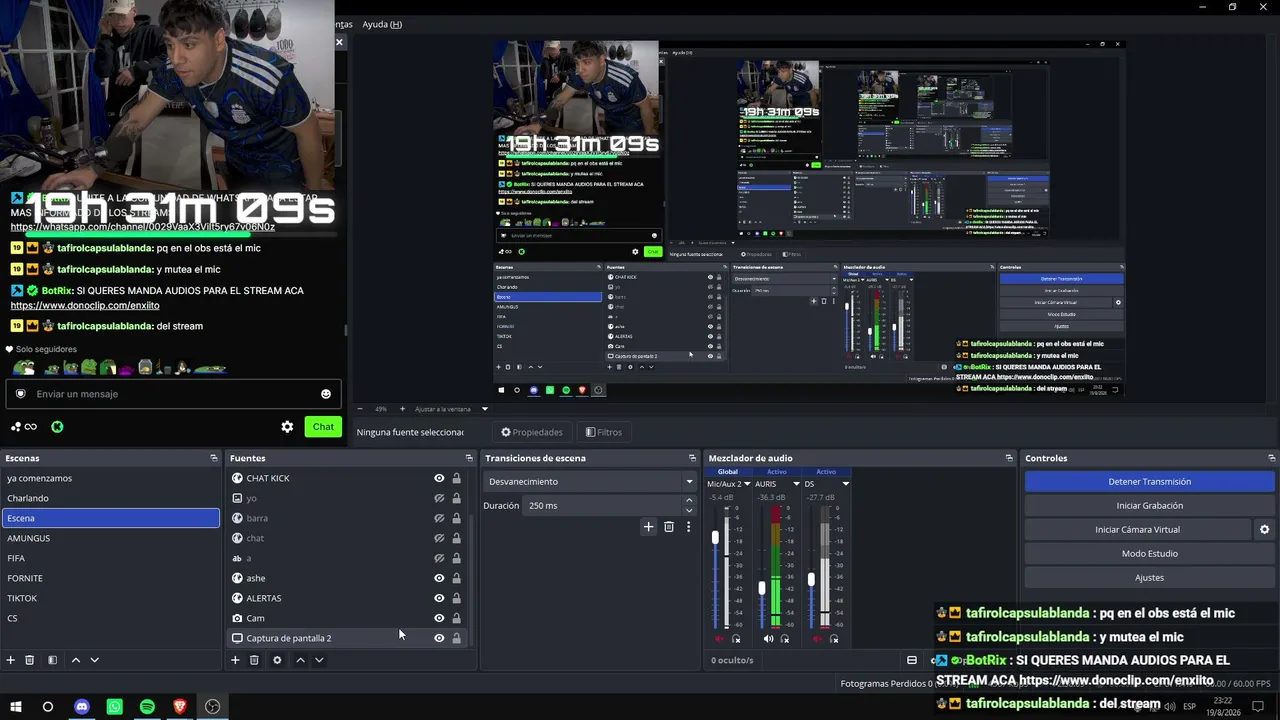Open Ajustes in Controles
The height and width of the screenshot is (720, 1280).
point(1149,578)
